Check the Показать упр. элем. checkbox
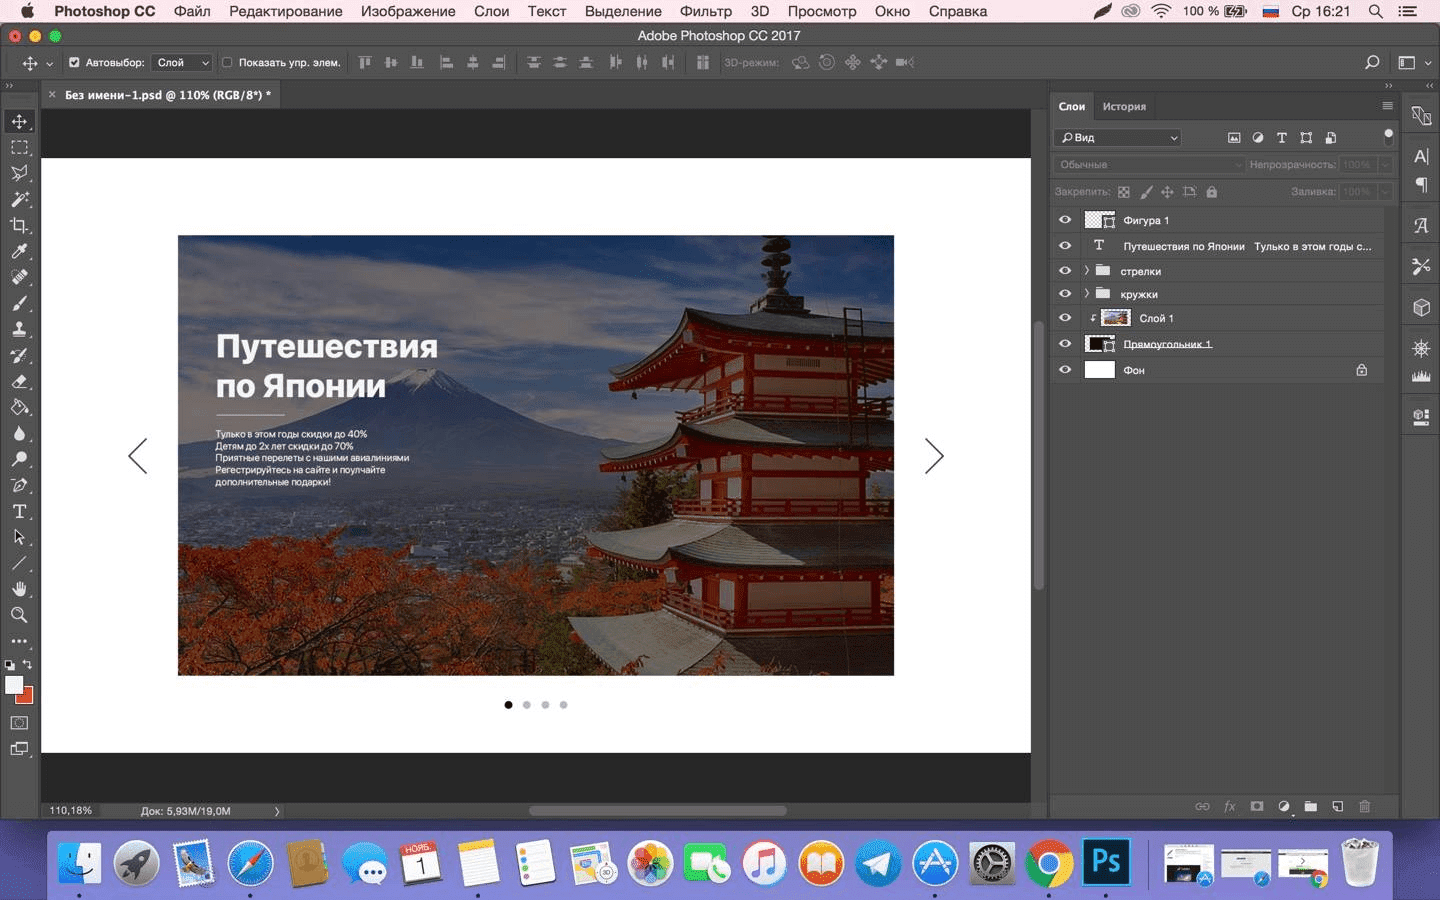The height and width of the screenshot is (900, 1440). point(227,62)
